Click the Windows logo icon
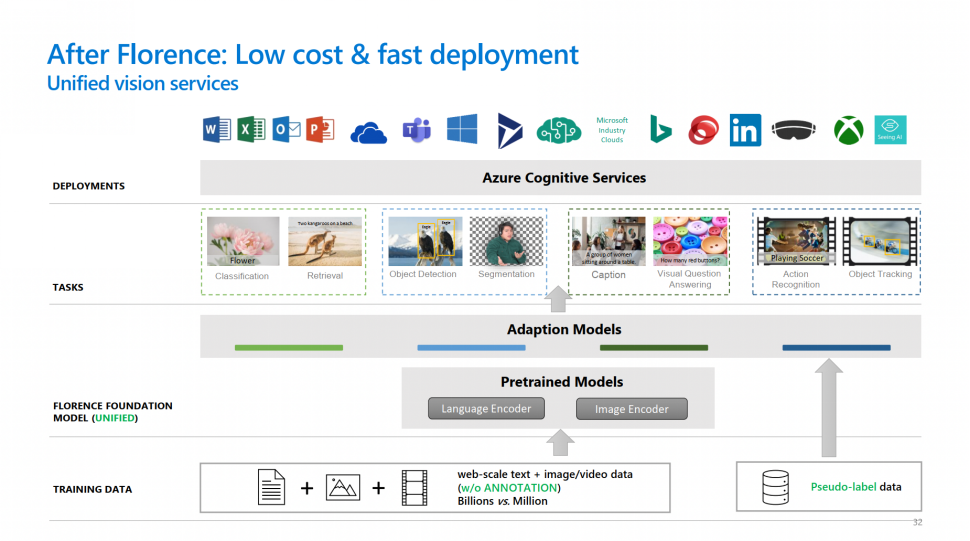Viewport: 970px width, 541px height. pyautogui.click(x=462, y=130)
